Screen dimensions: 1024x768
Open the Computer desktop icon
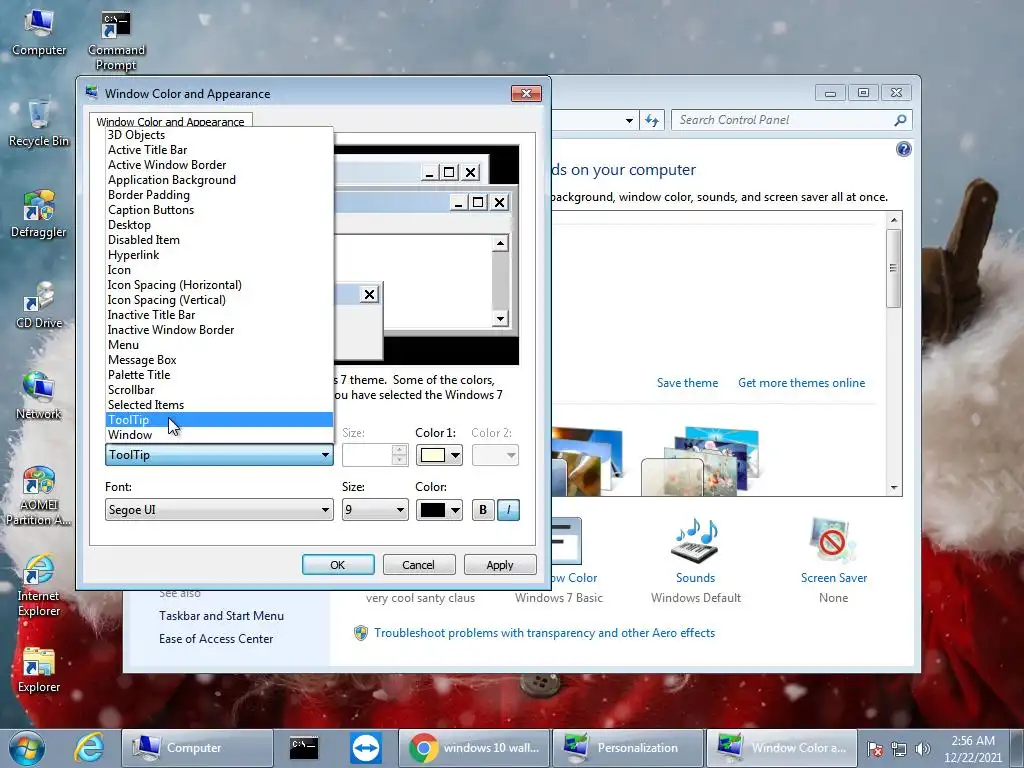click(x=39, y=33)
